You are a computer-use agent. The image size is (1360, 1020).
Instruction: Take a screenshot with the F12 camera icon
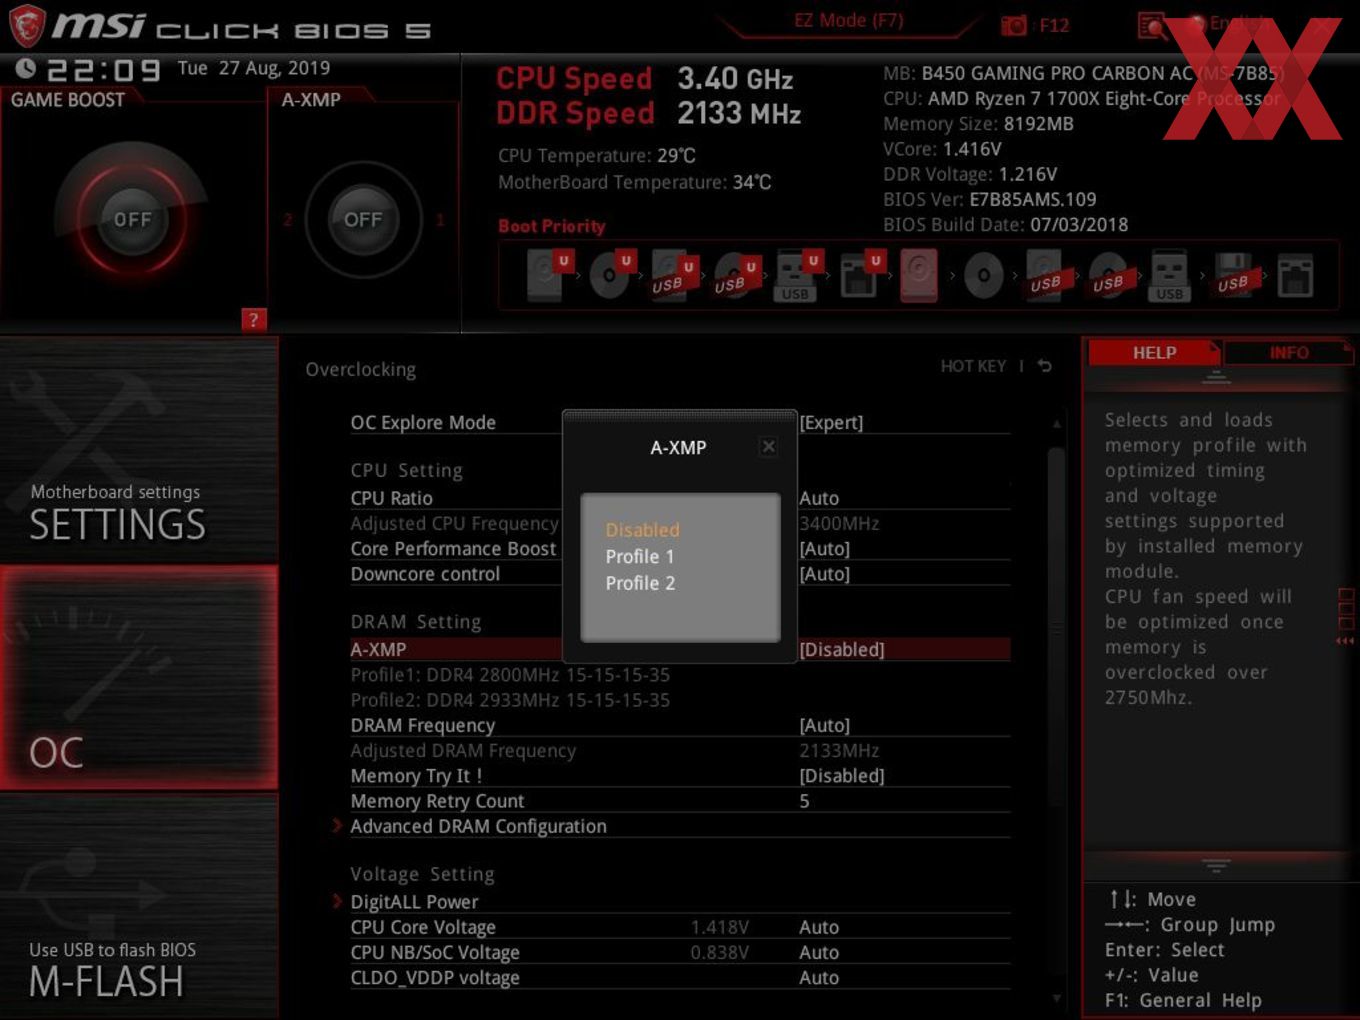tap(1014, 25)
